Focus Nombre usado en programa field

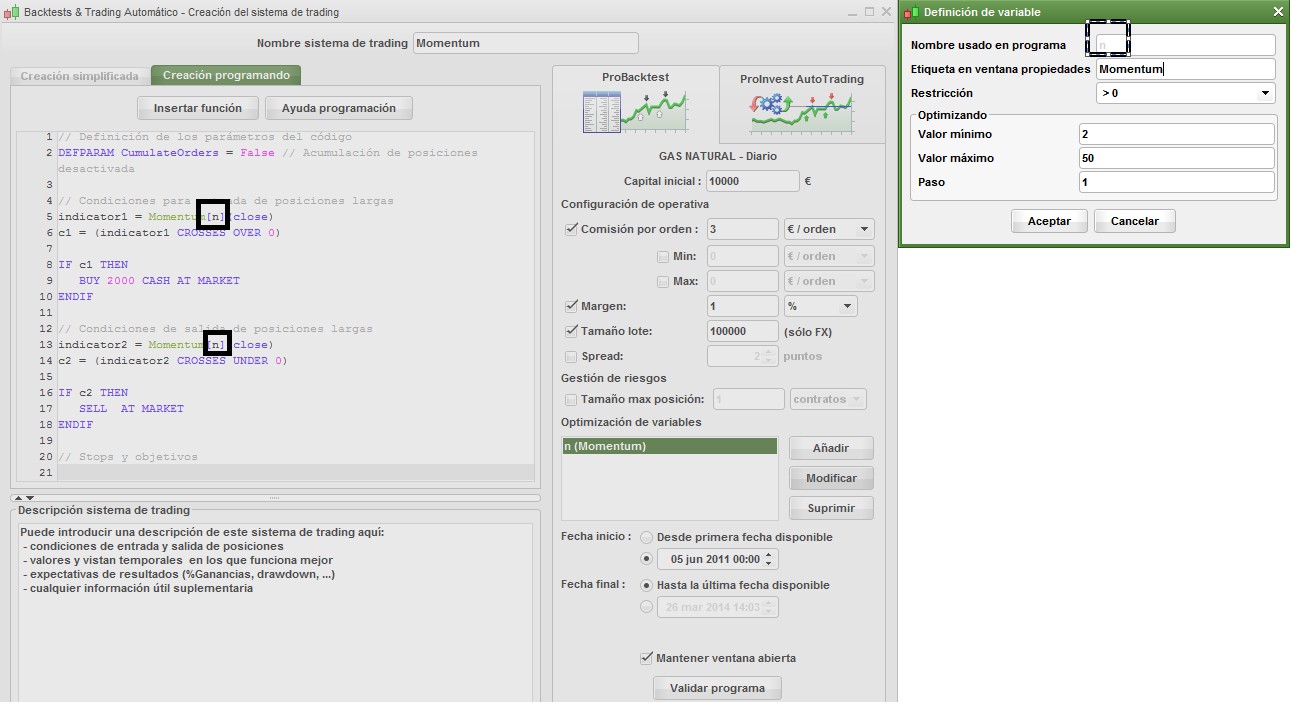pyautogui.click(x=1185, y=45)
